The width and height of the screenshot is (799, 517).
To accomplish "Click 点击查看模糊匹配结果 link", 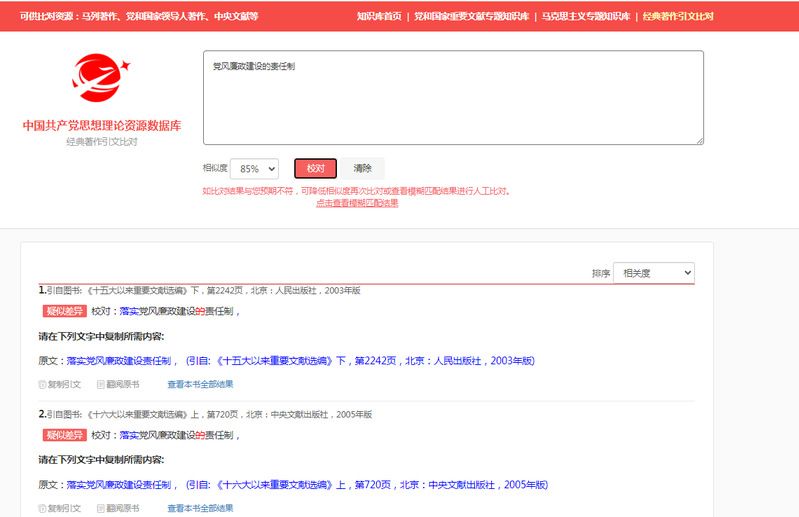I will pos(357,203).
